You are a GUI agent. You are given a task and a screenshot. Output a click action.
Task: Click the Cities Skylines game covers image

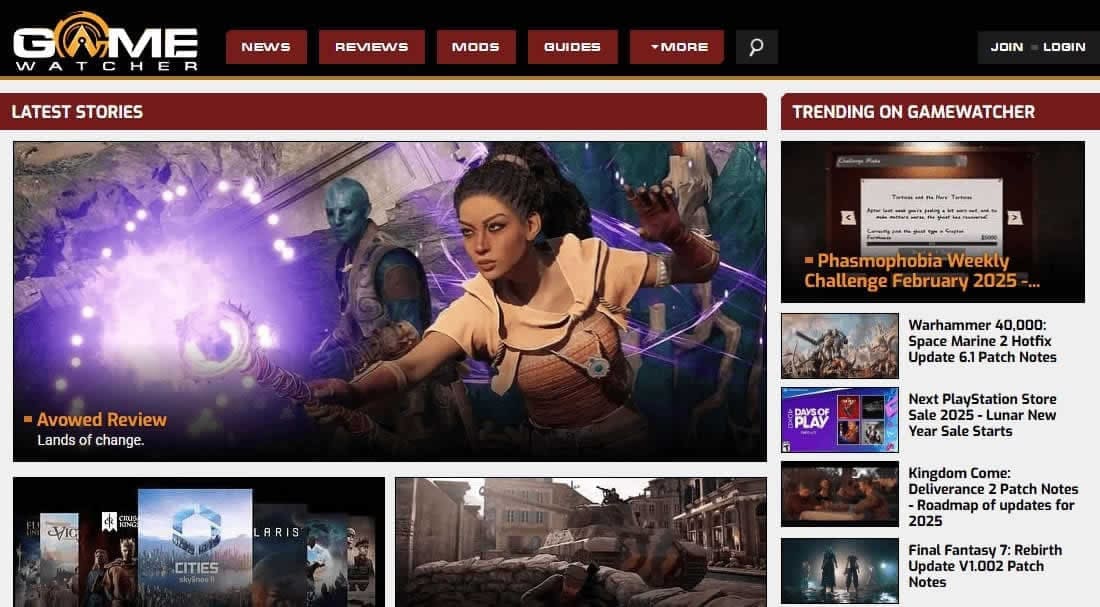pos(198,542)
